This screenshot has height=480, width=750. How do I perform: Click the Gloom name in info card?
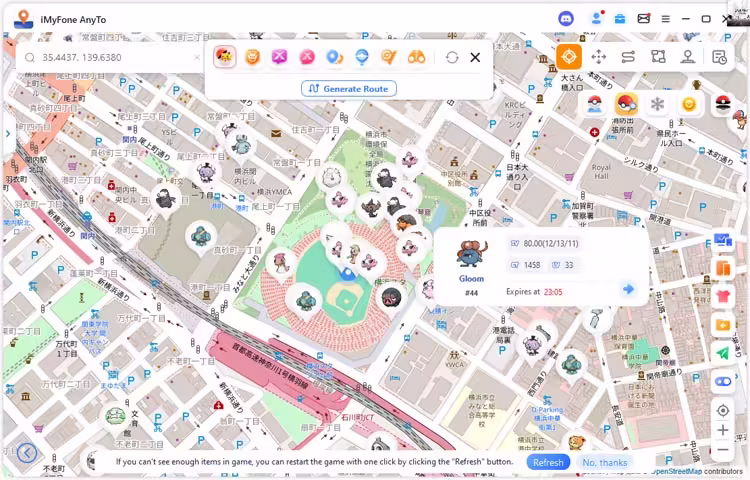tap(471, 278)
